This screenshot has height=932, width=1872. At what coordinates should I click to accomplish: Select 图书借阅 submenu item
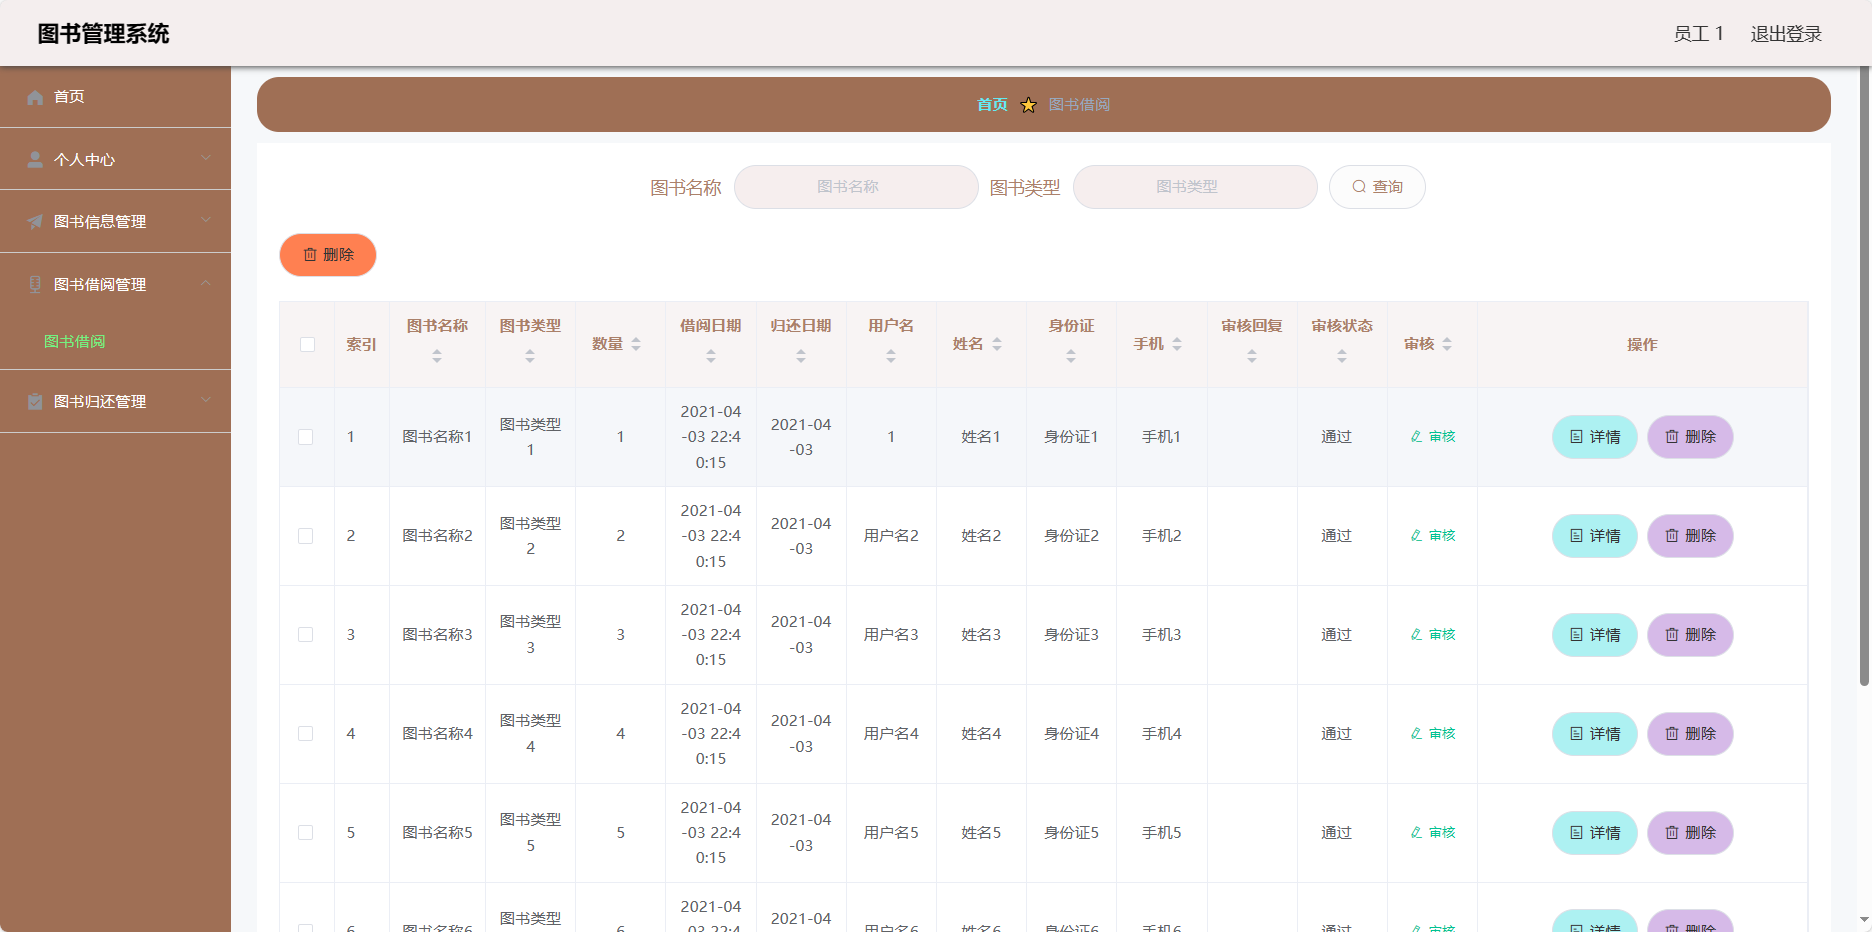(75, 342)
